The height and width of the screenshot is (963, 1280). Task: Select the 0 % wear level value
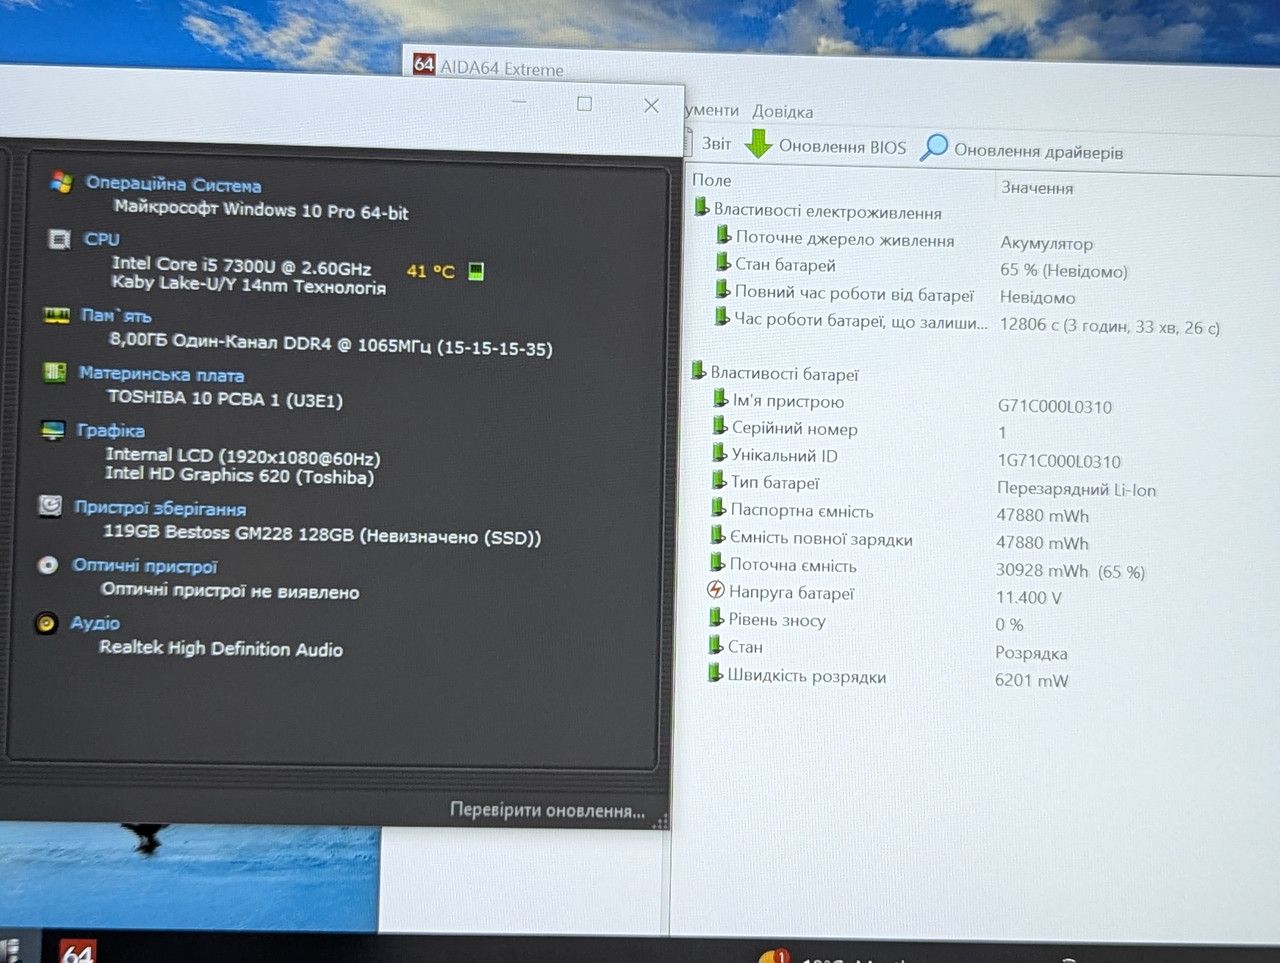pos(1009,624)
